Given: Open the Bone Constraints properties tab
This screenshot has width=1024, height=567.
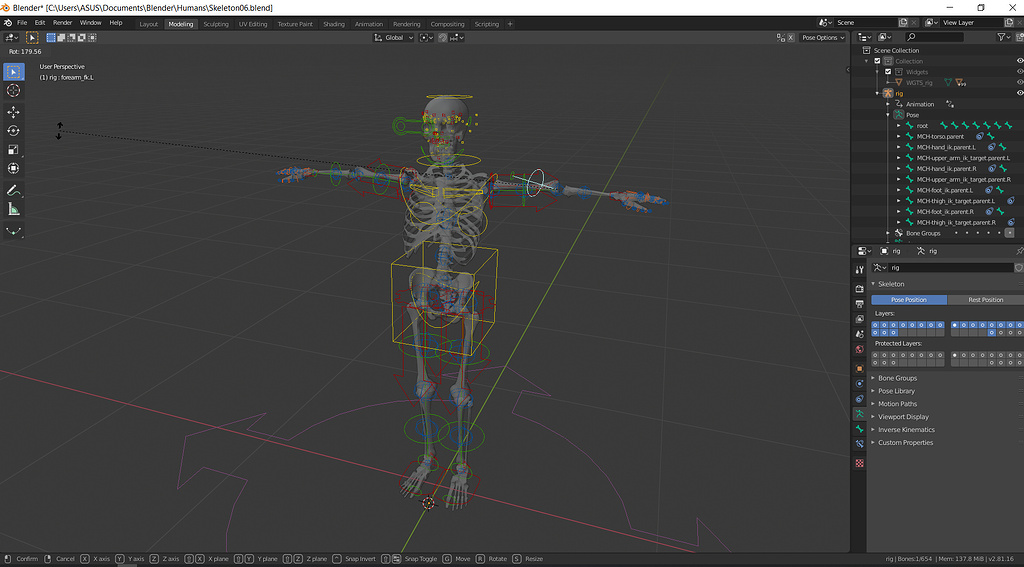Looking at the screenshot, I should click(x=859, y=444).
